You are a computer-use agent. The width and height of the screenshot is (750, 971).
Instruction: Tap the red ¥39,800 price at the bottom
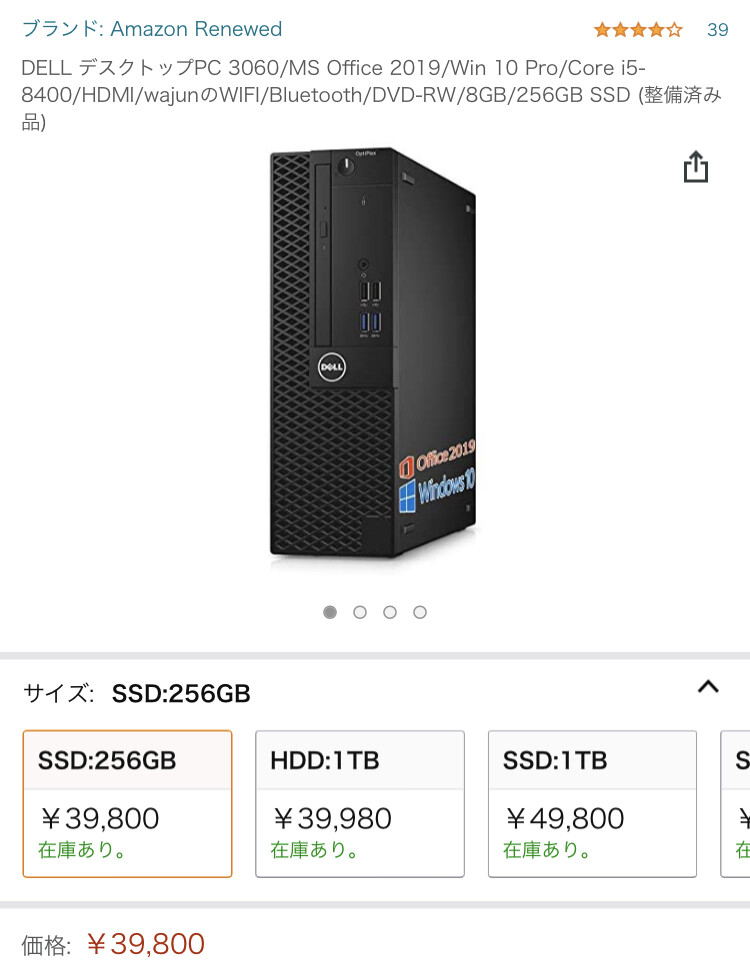[146, 944]
